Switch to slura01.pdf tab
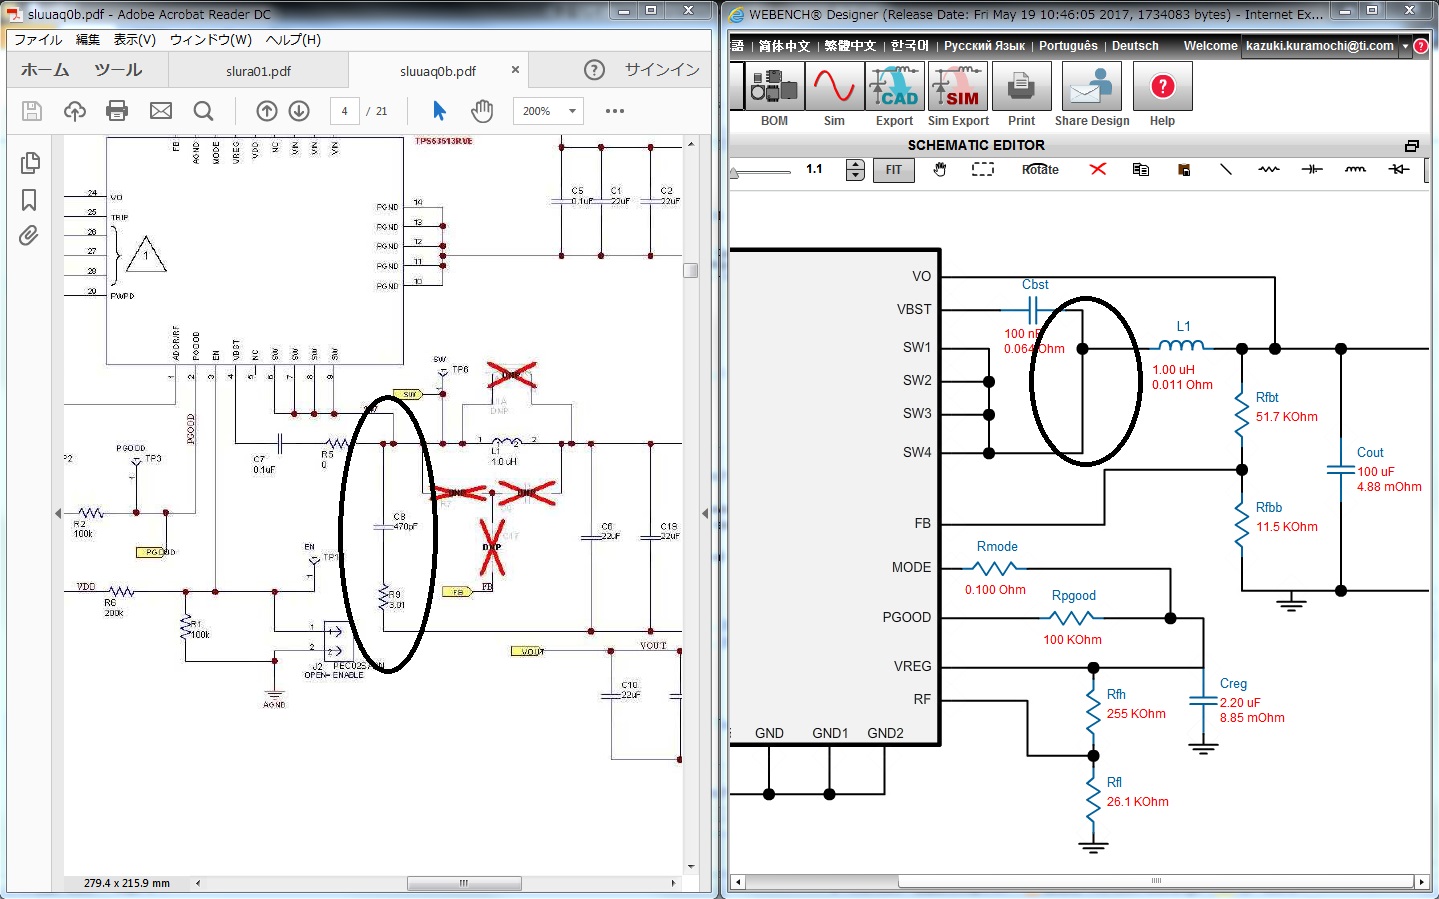 click(x=258, y=71)
